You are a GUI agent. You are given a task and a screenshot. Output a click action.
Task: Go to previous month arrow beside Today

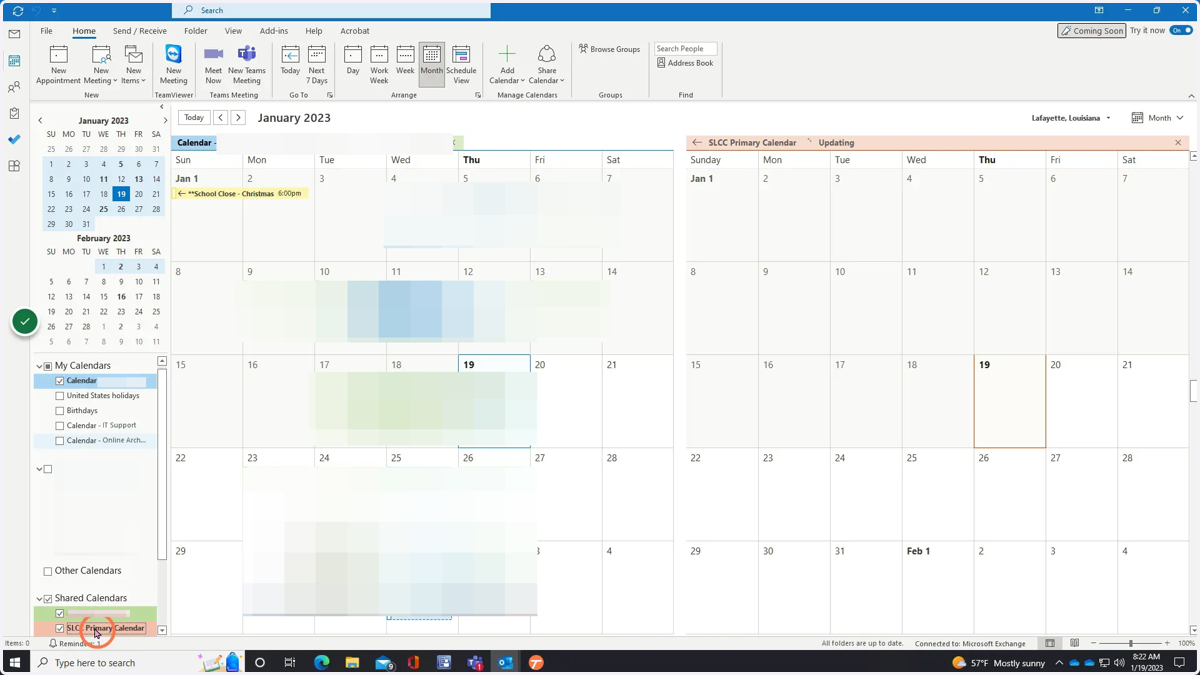coord(221,118)
